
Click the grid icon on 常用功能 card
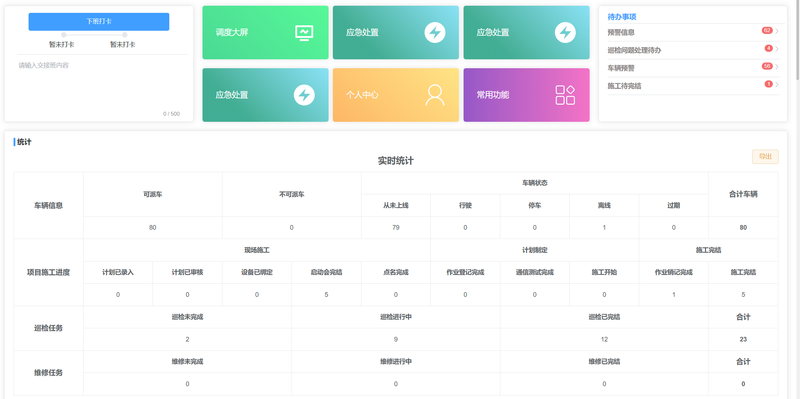[x=565, y=95]
